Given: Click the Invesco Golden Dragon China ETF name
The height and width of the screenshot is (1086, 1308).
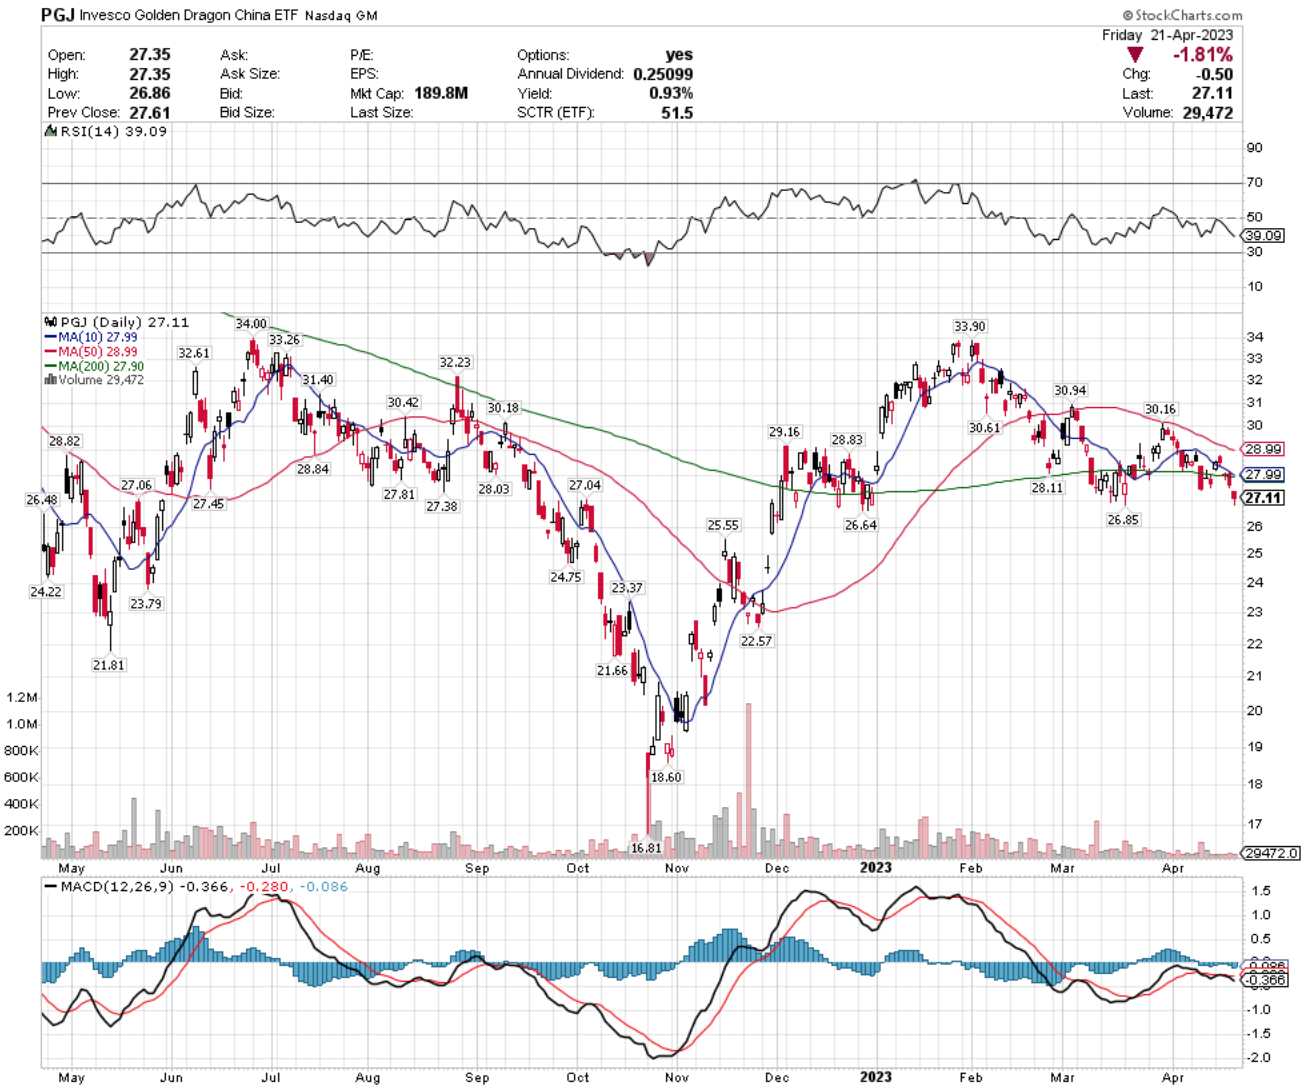Looking at the screenshot, I should point(189,16).
